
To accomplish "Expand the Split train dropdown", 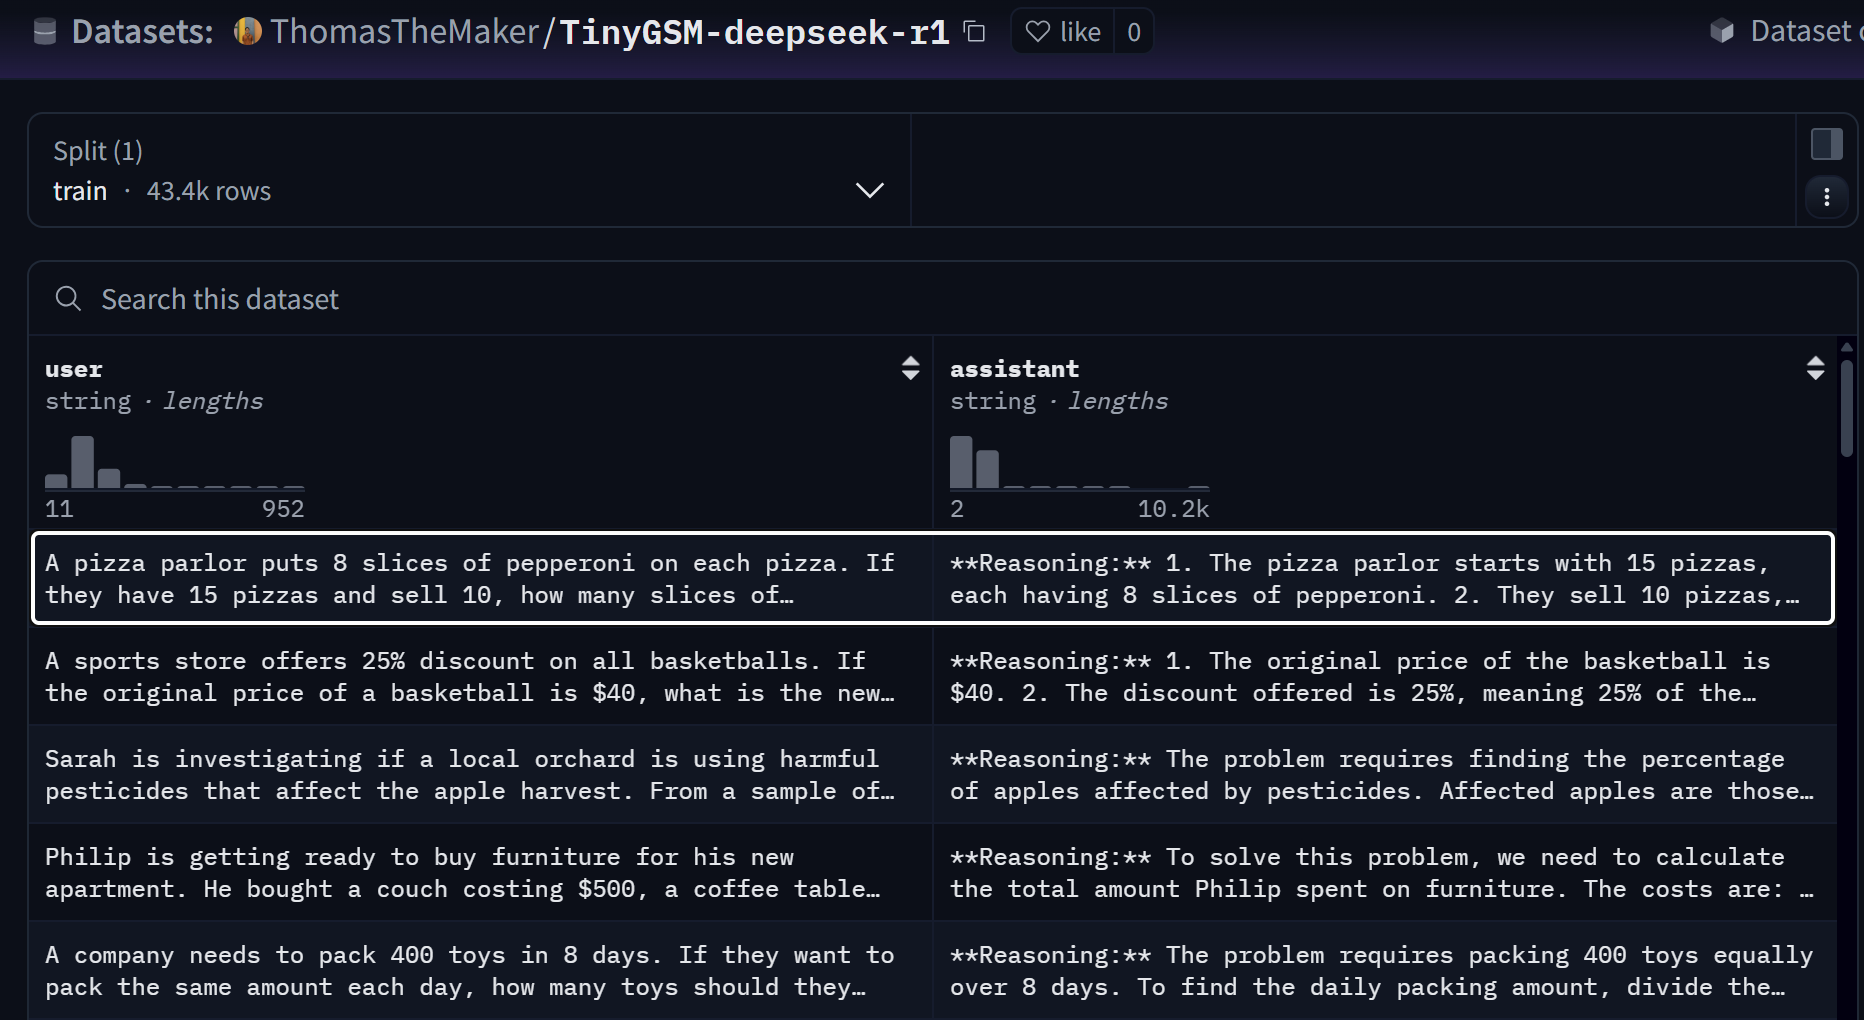I will (x=869, y=190).
